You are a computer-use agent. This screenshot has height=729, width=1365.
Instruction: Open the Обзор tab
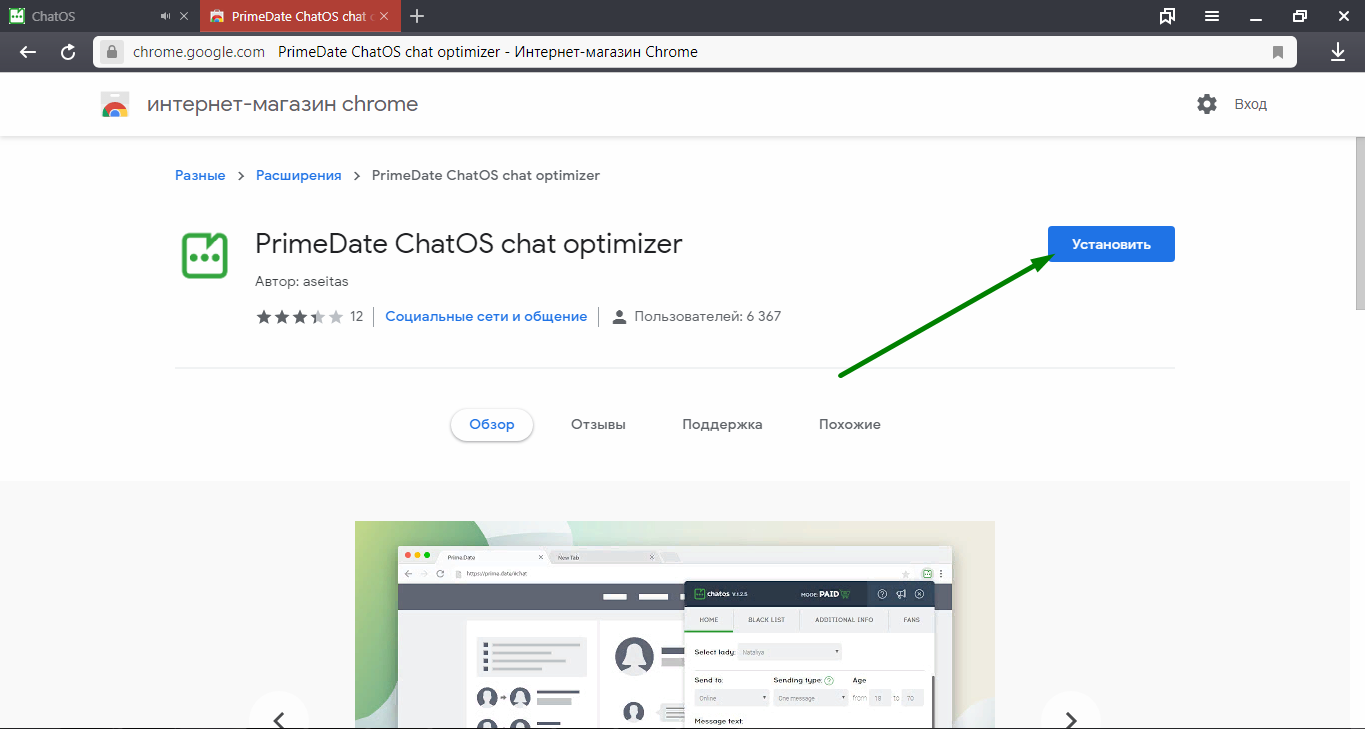coord(492,425)
